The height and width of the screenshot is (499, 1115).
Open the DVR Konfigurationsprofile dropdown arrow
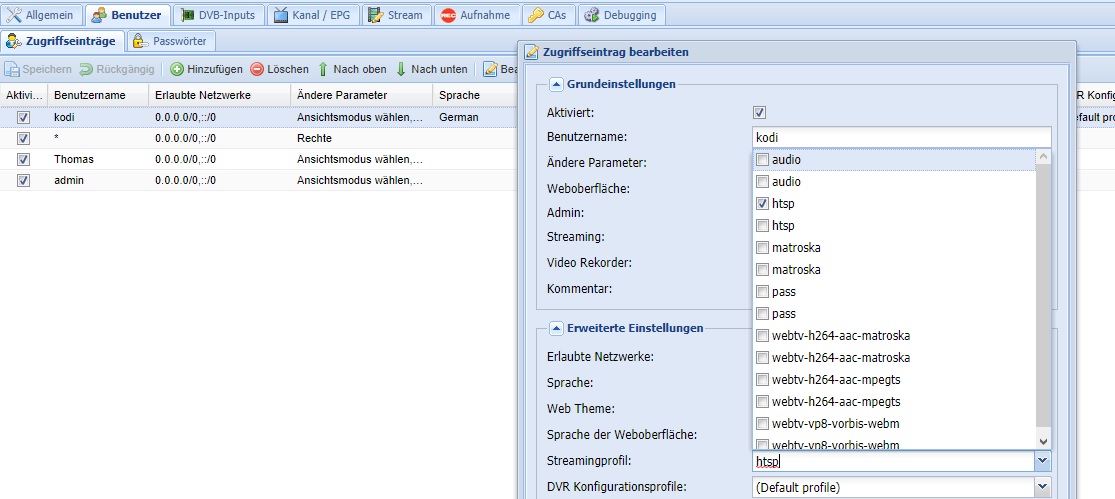[x=1042, y=487]
